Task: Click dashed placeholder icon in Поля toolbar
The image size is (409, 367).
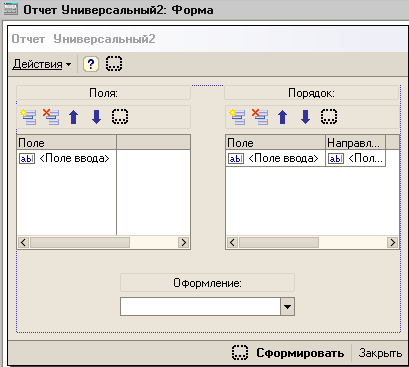Action: tap(120, 117)
